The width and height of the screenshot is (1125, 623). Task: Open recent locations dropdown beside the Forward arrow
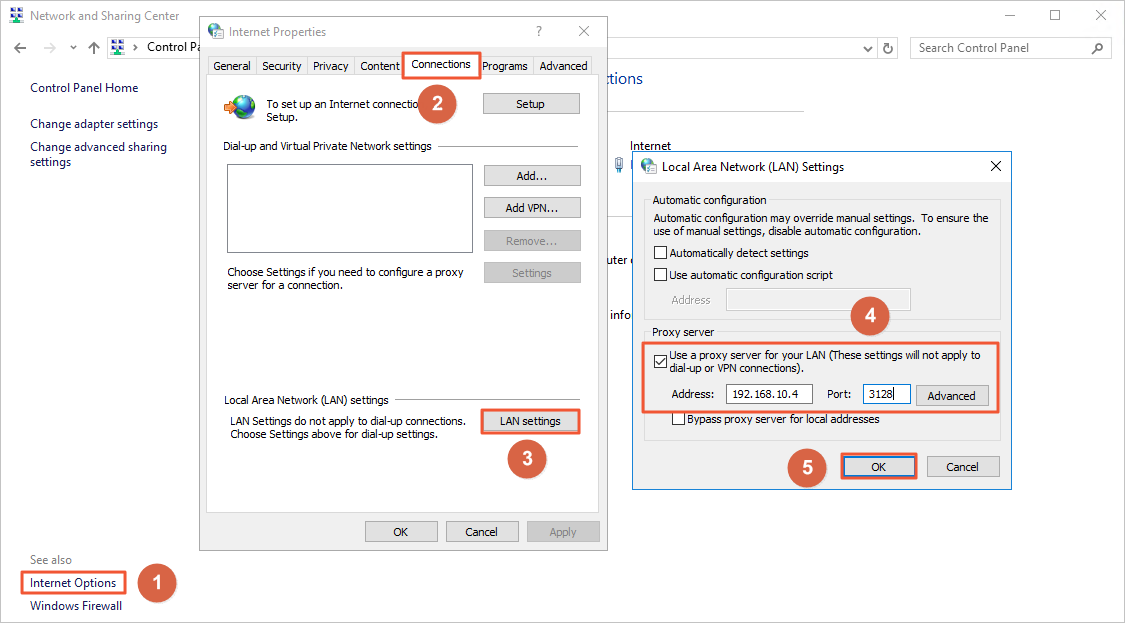point(73,48)
